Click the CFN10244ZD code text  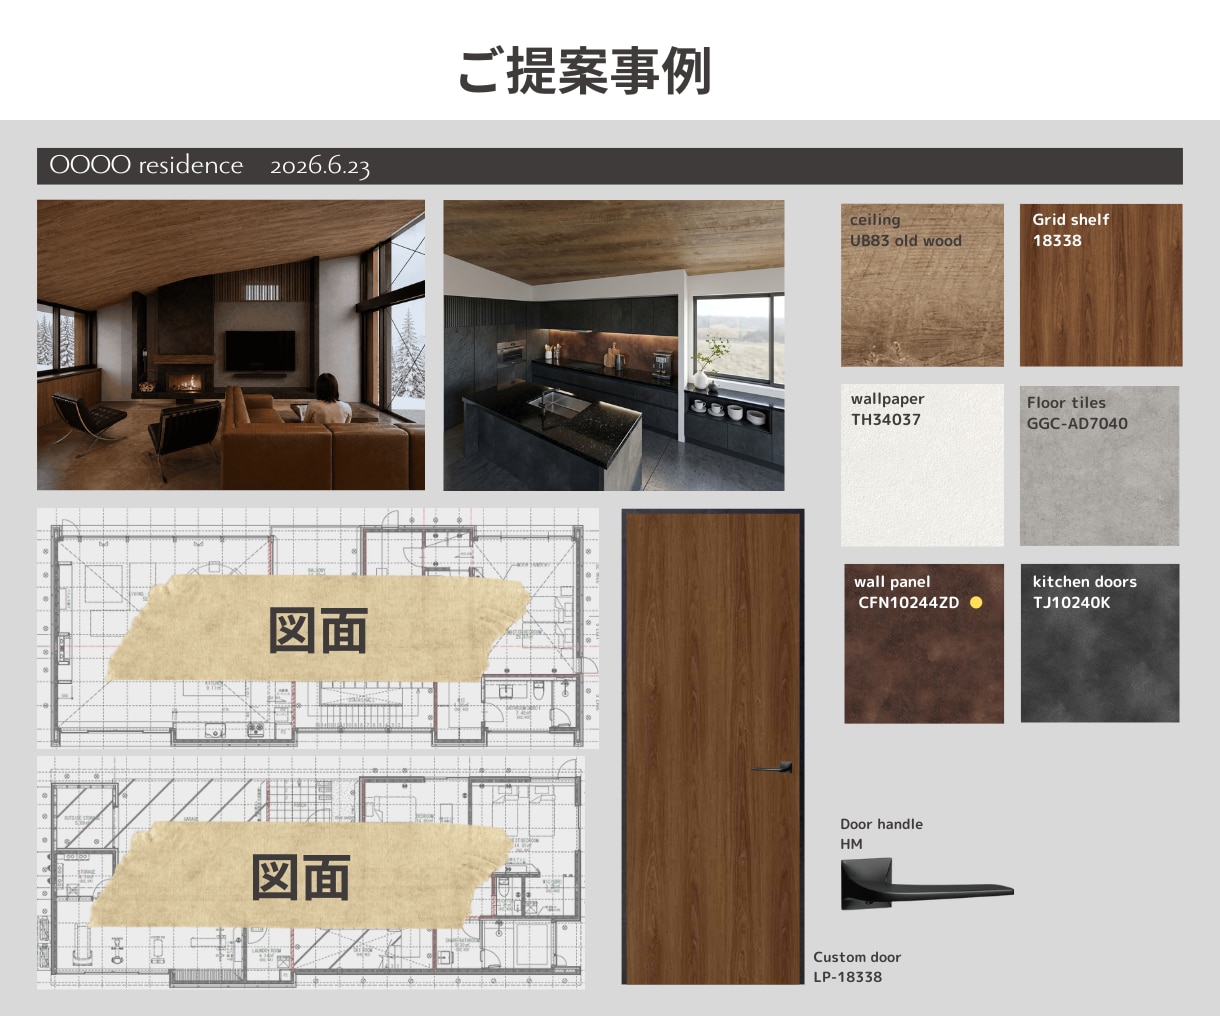909,602
